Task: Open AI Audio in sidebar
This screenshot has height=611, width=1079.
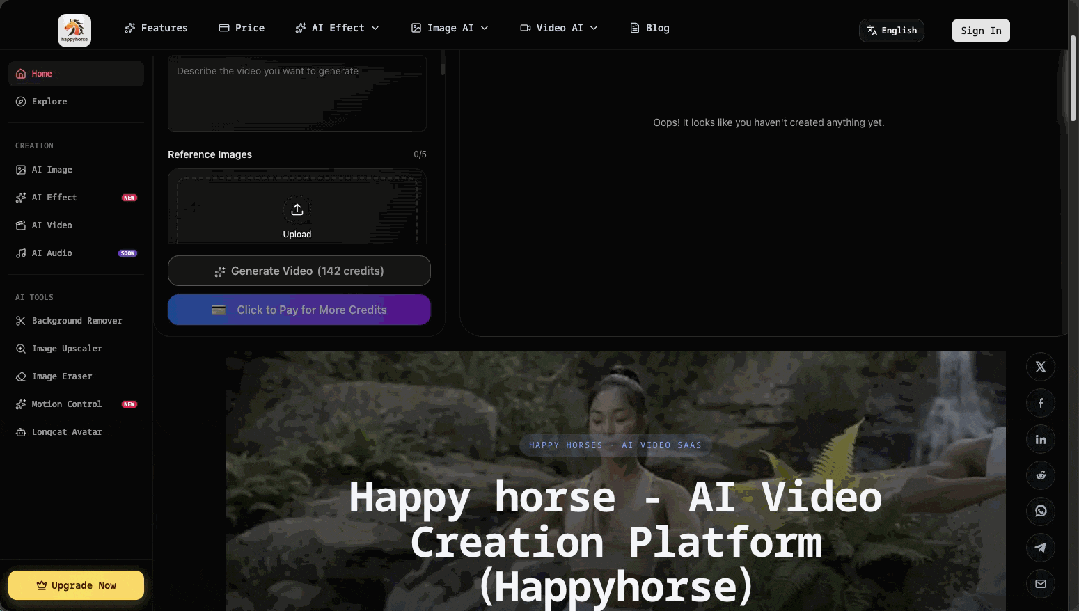Action: [x=76, y=253]
